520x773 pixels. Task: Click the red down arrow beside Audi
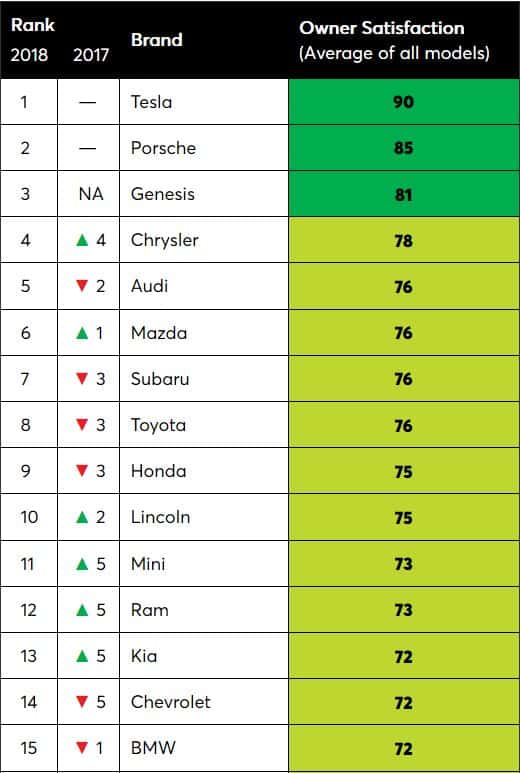pos(82,285)
